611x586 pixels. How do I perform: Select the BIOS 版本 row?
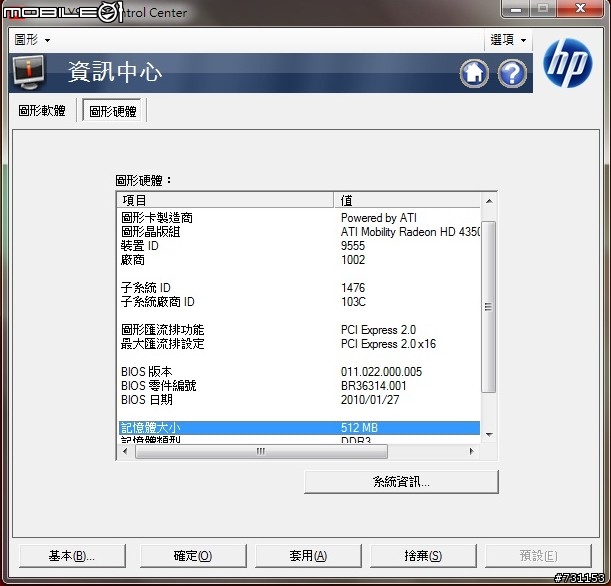(x=299, y=372)
